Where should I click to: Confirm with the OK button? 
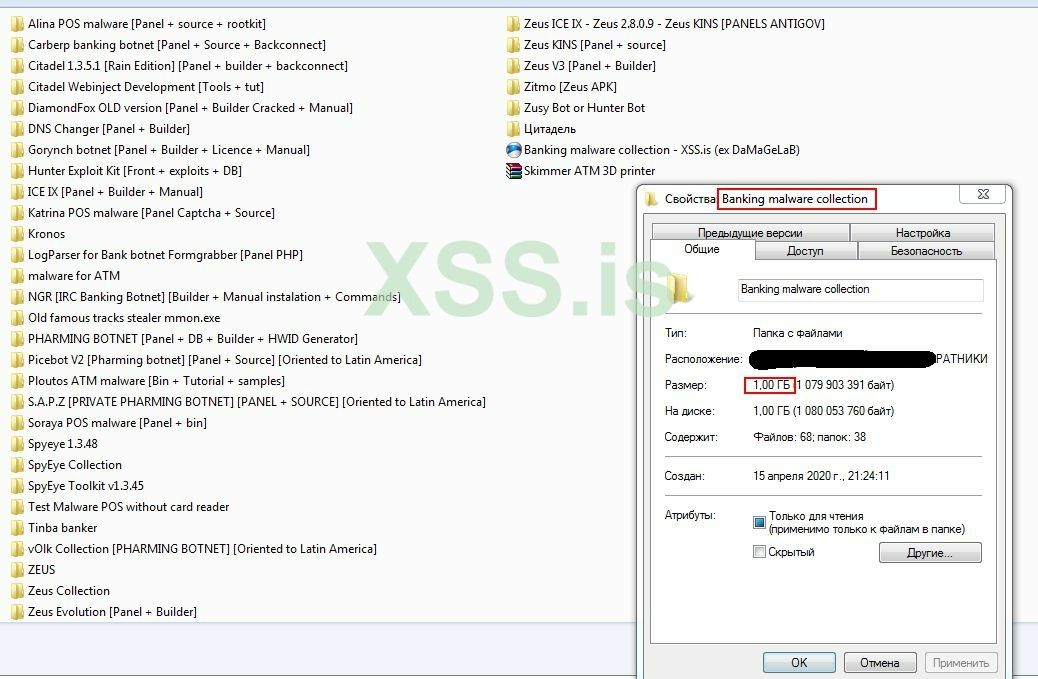tap(799, 662)
